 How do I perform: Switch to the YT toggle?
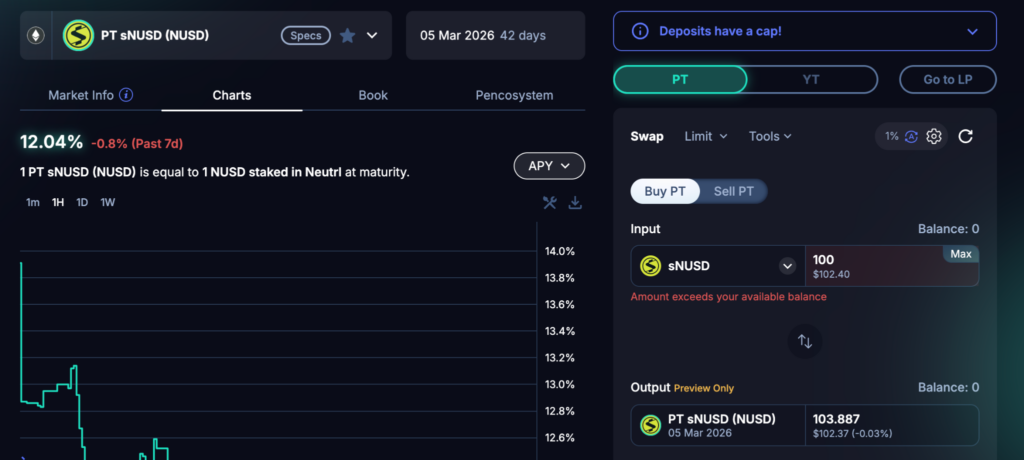click(x=811, y=79)
